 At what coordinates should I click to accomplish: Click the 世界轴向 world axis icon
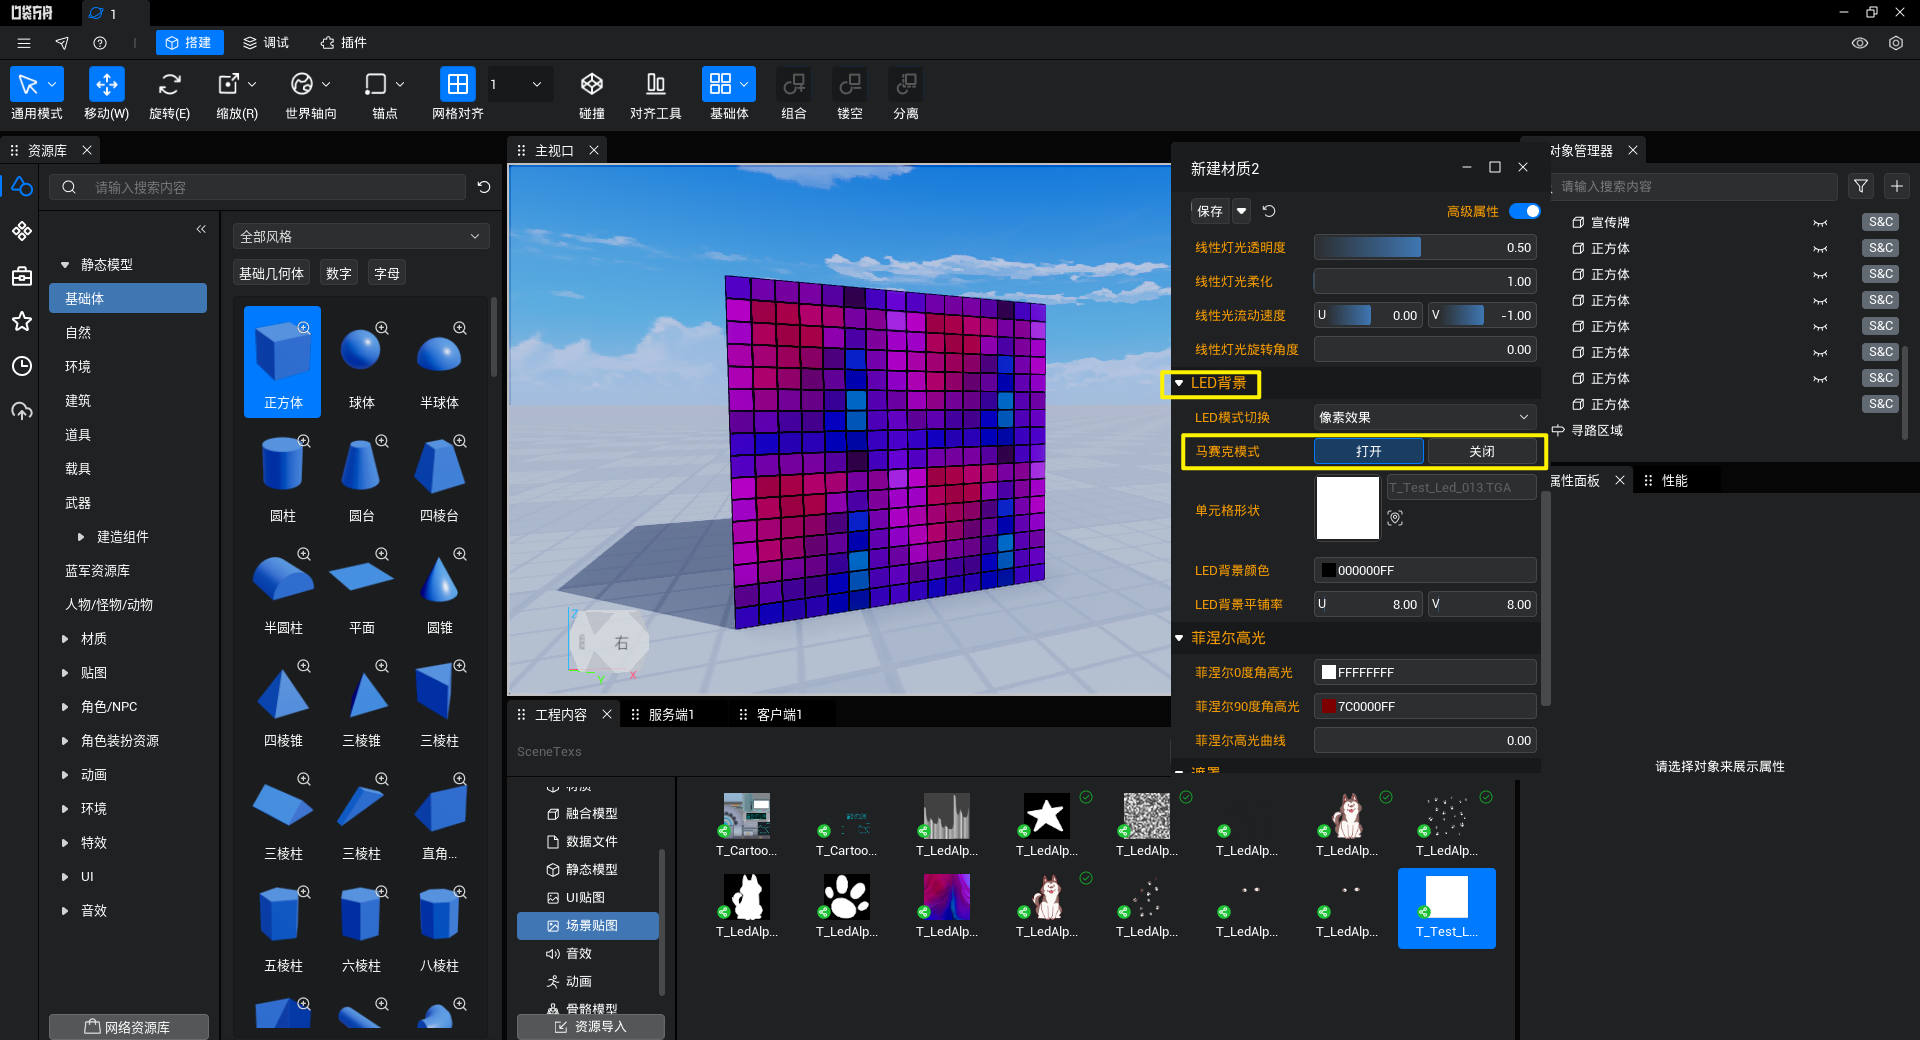tap(302, 84)
